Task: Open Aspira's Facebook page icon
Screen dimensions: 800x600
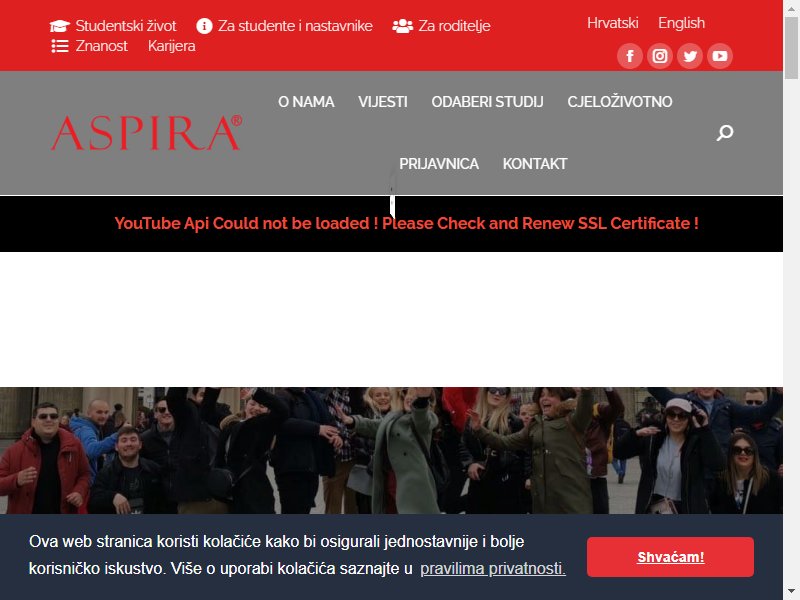Action: 630,56
